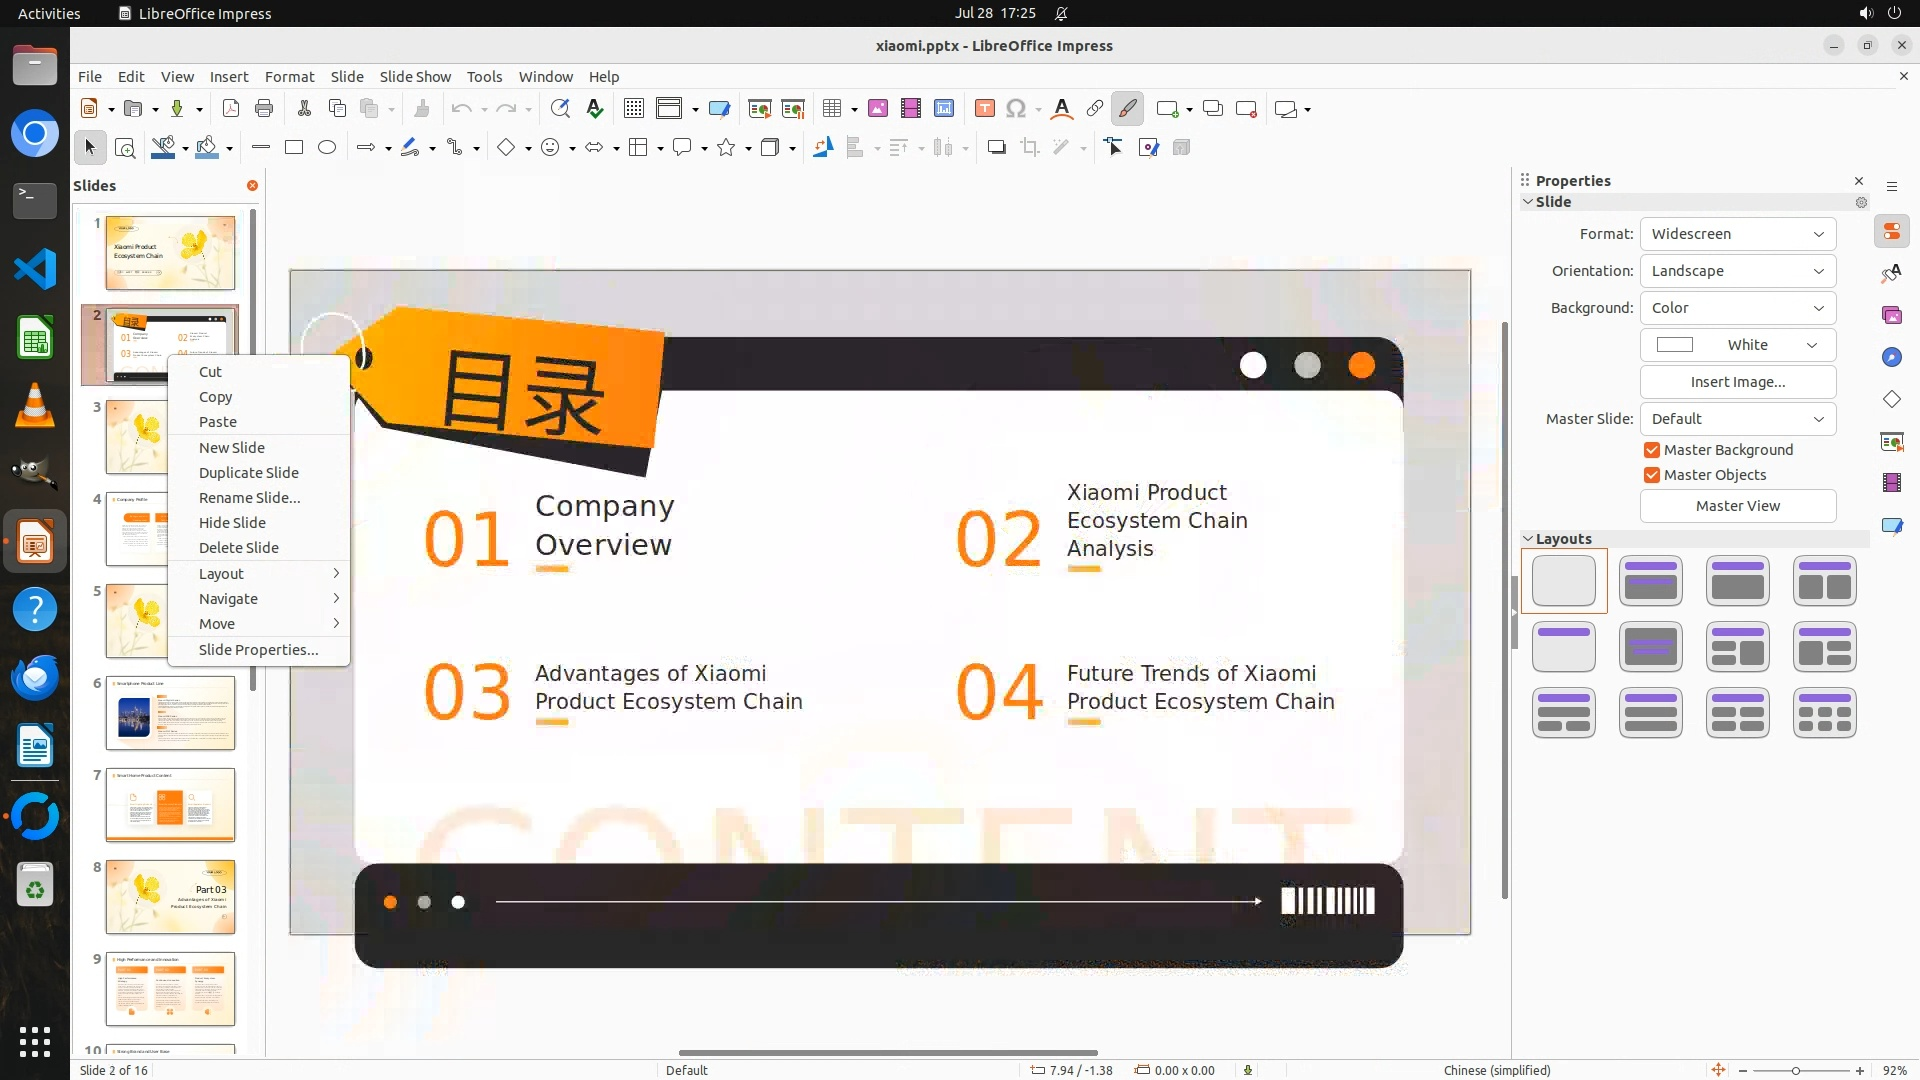Click the Insert Special Character icon
This screenshot has width=1920, height=1080.
click(1016, 109)
